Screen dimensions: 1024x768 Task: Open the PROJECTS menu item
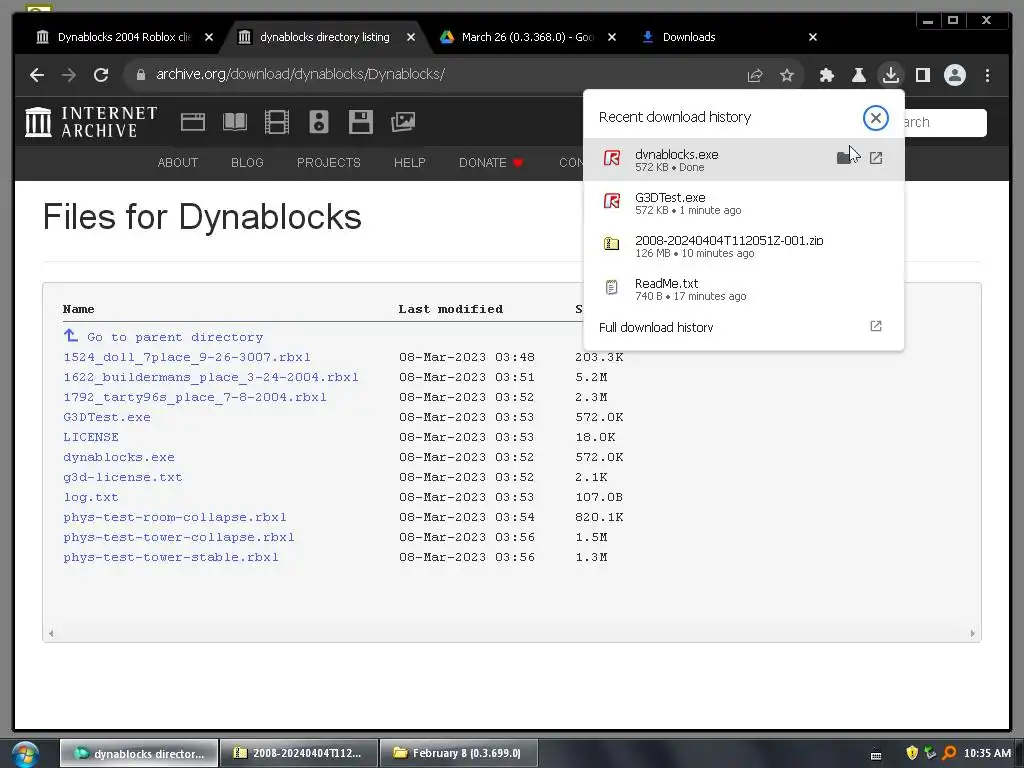point(328,163)
